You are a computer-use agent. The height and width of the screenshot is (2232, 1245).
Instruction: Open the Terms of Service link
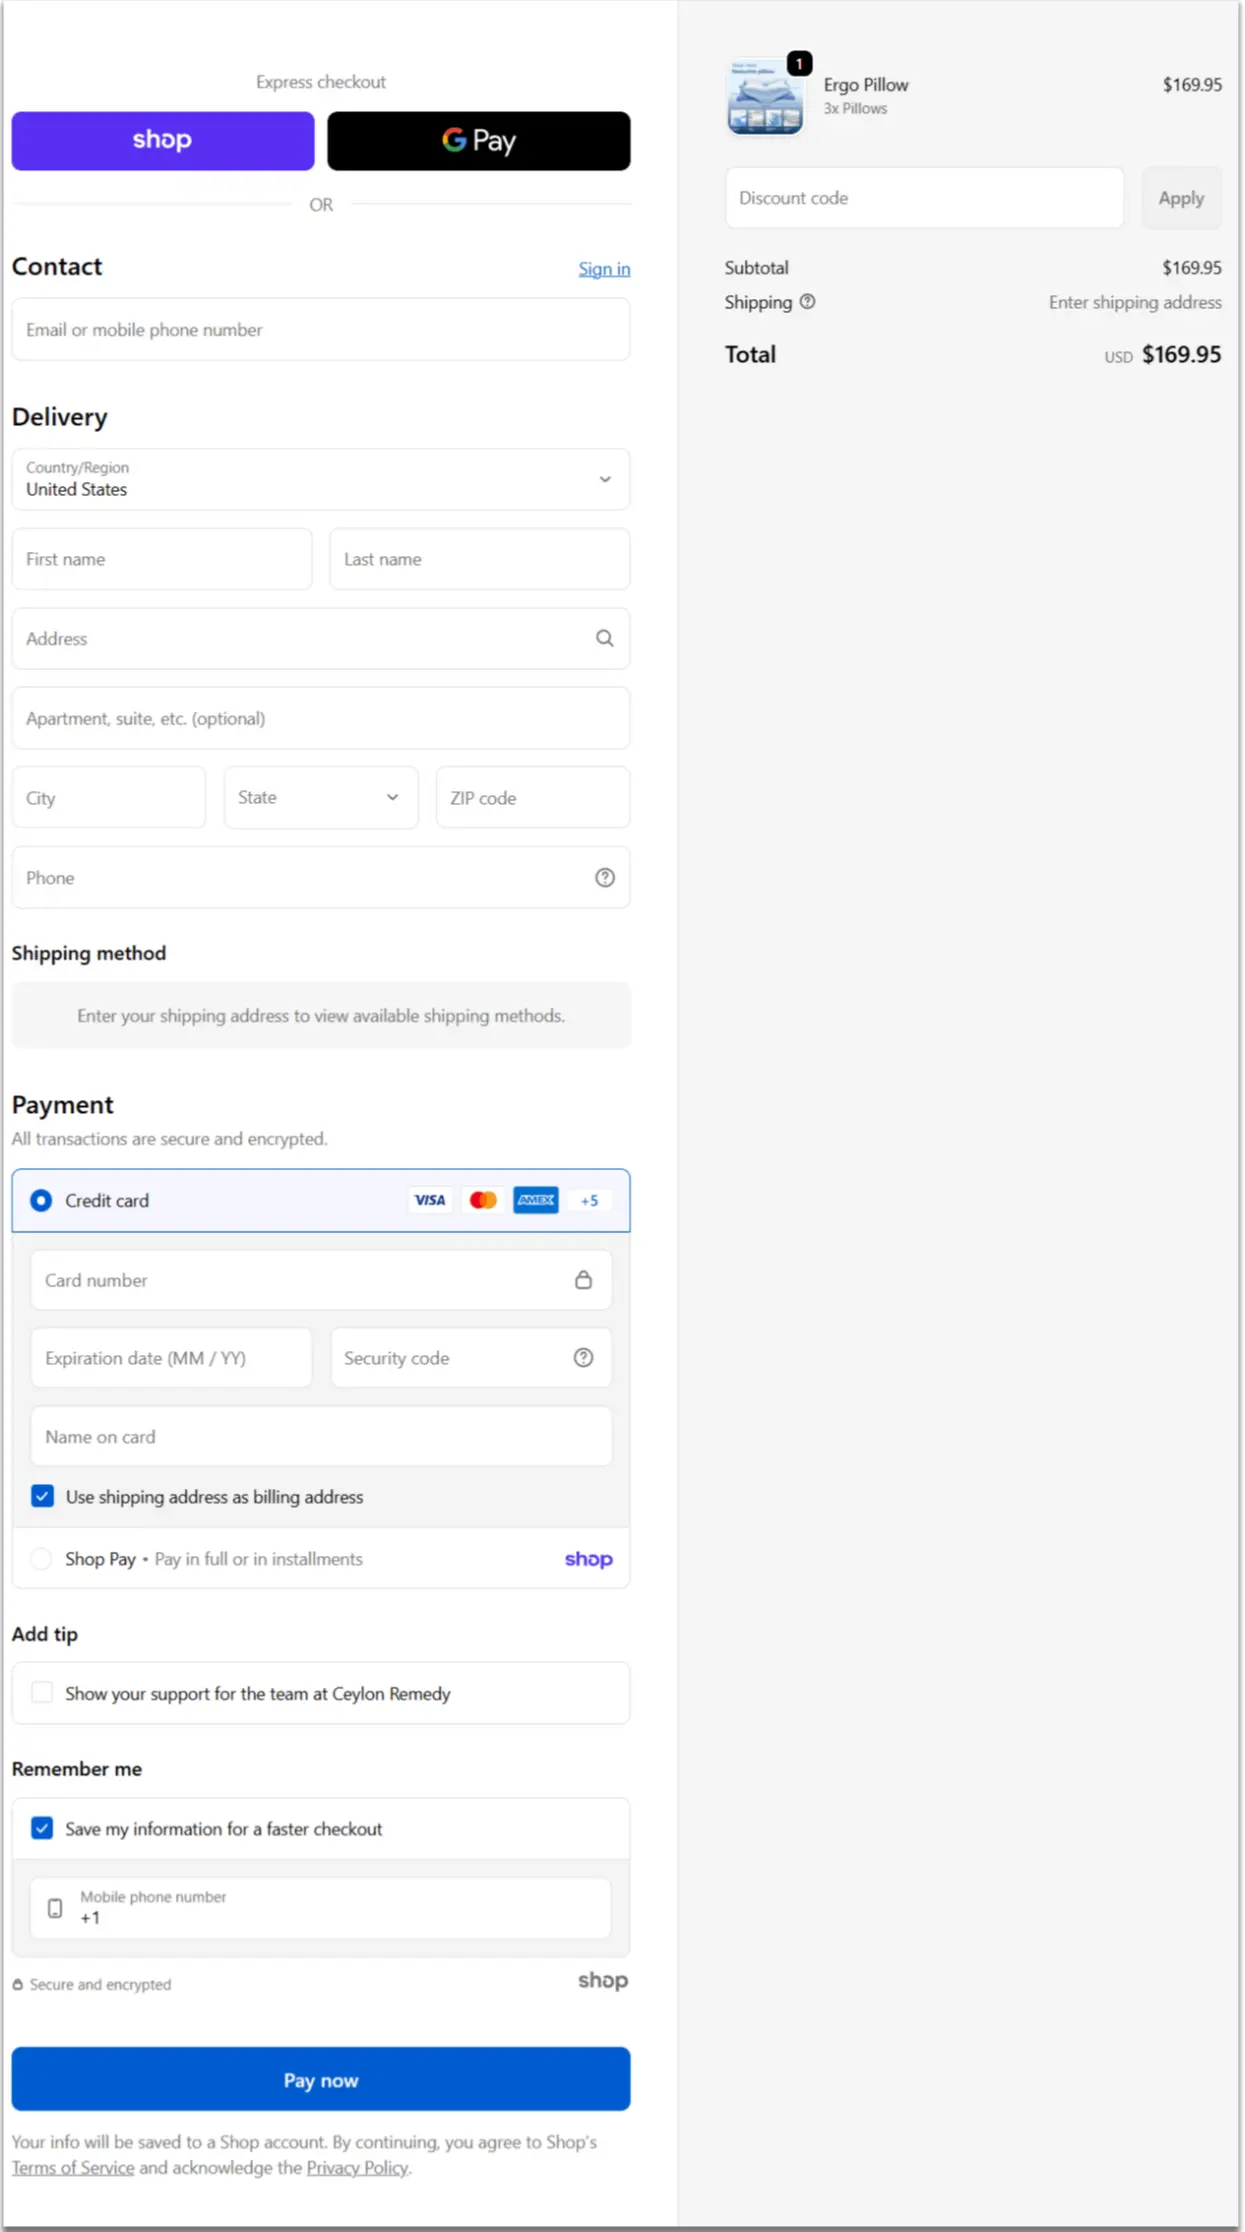(x=73, y=2168)
